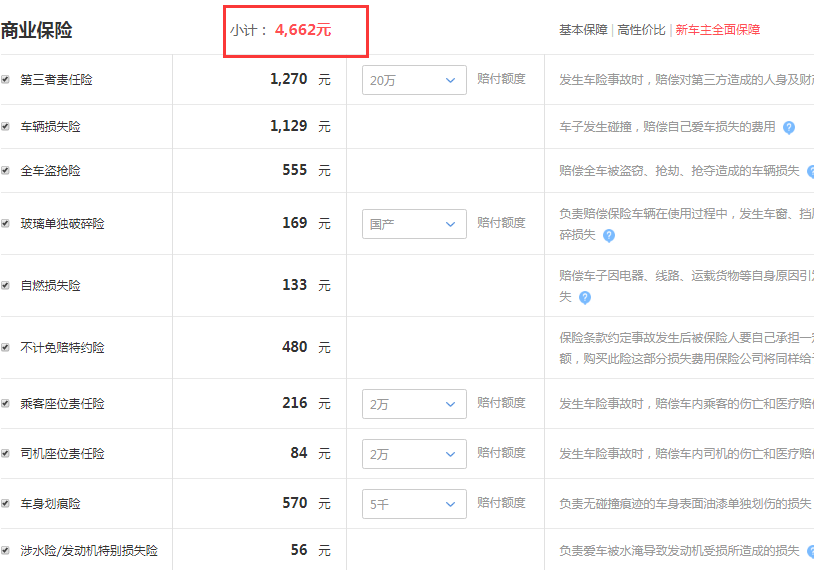This screenshot has width=814, height=570.
Task: Open 2万 dropdown for 乘客座位责任险
Action: click(414, 404)
